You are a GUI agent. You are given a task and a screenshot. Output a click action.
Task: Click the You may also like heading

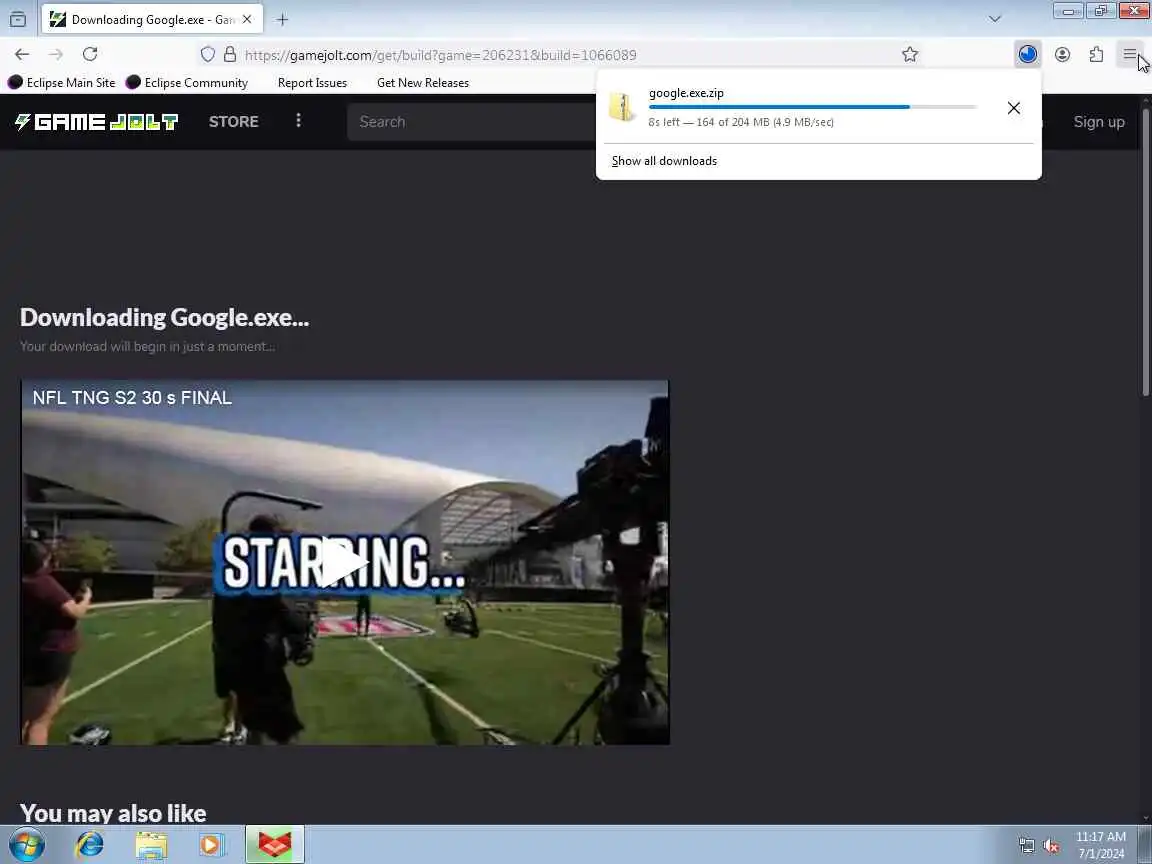coord(113,813)
